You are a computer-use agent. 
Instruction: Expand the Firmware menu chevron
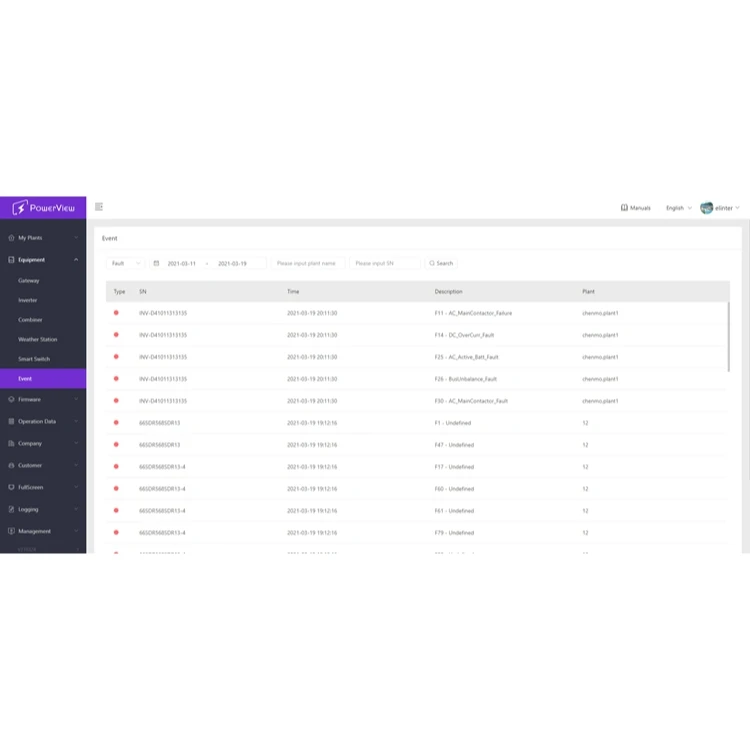(76, 399)
